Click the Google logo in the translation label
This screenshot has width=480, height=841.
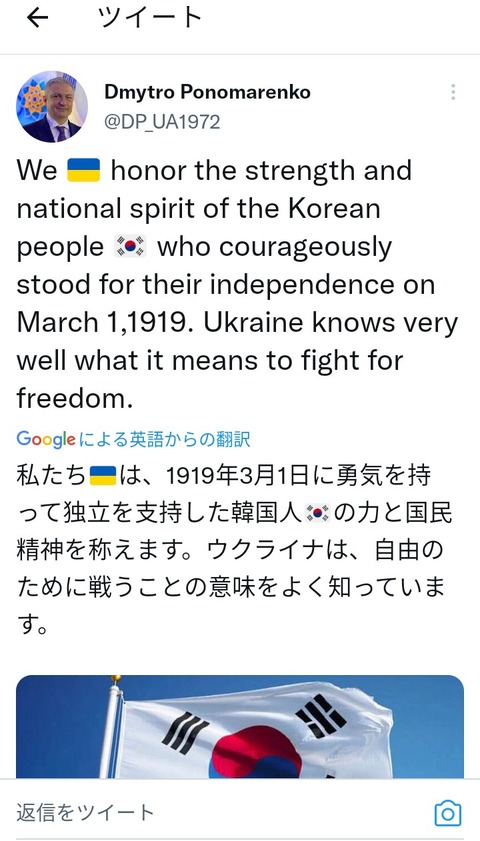click(x=46, y=439)
